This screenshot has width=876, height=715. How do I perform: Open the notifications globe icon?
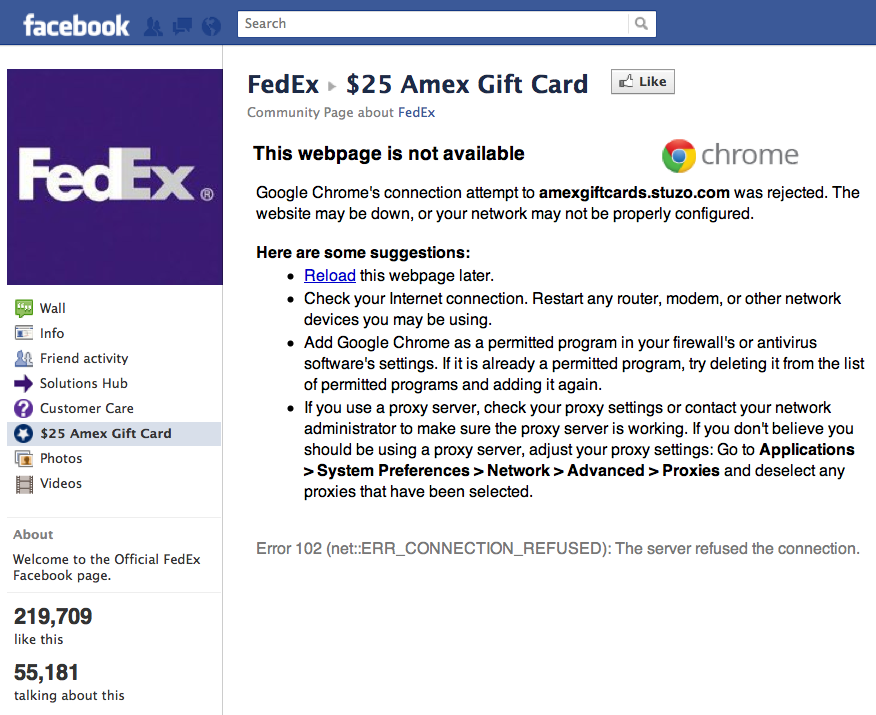pyautogui.click(x=211, y=26)
